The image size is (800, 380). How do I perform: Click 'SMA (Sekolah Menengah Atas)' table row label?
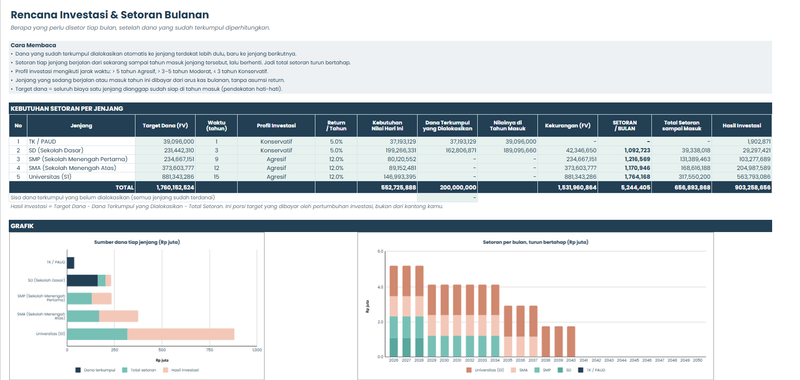pos(73,168)
